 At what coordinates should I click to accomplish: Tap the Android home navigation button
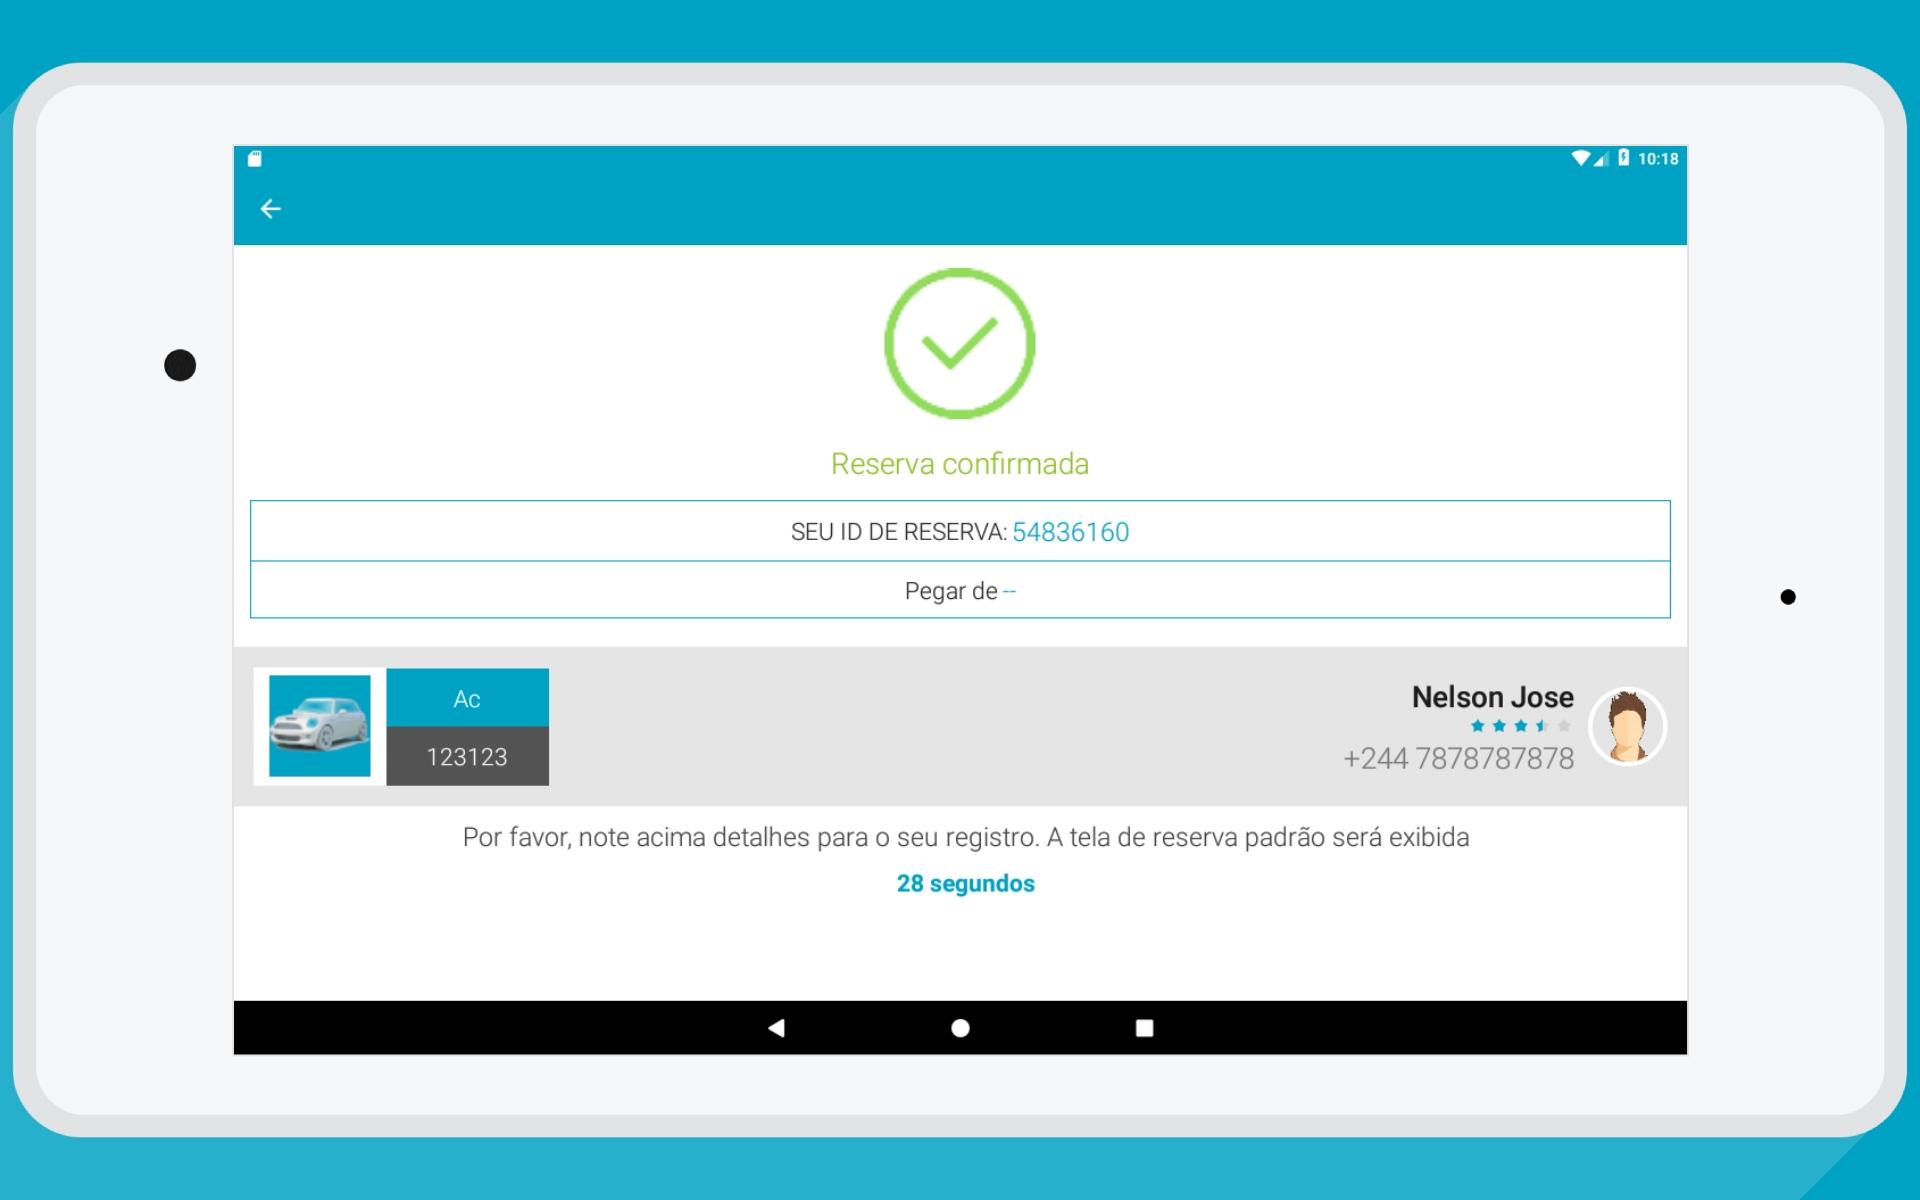coord(960,1028)
